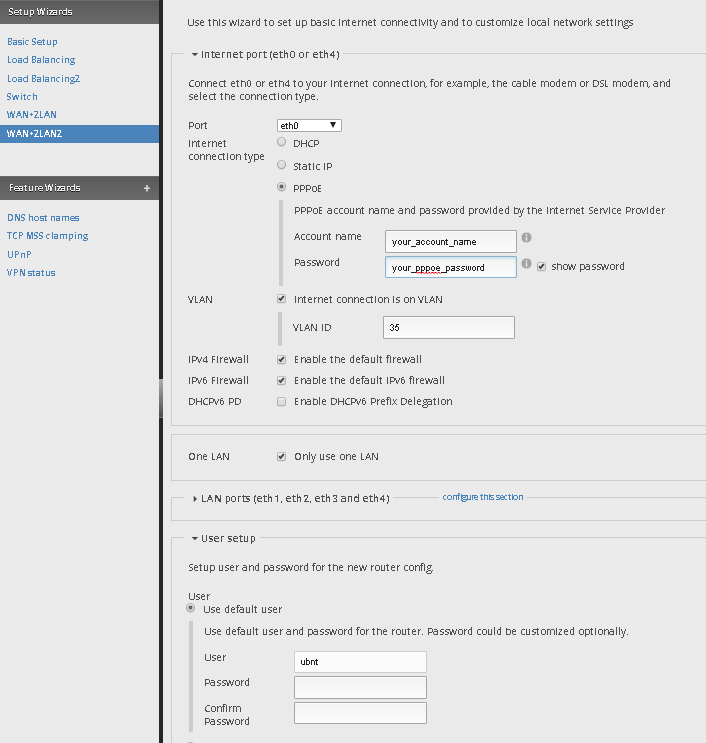Click the info icon next to Account name
Screen dimensions: 706x743
(x=526, y=239)
